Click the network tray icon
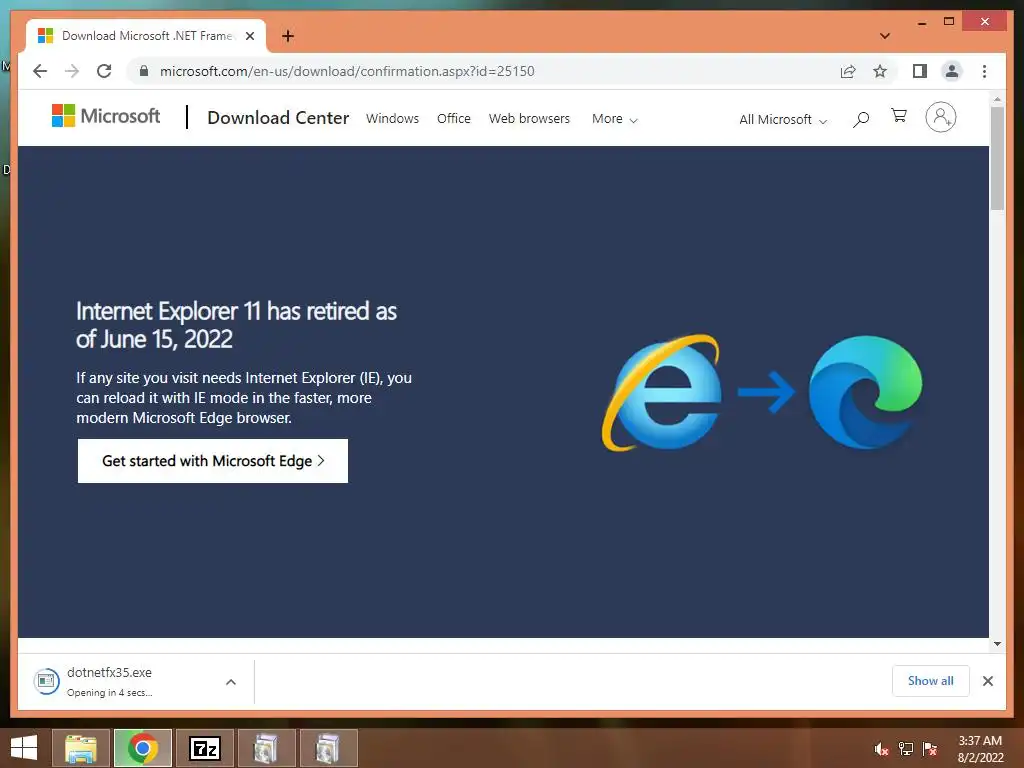 coord(906,749)
